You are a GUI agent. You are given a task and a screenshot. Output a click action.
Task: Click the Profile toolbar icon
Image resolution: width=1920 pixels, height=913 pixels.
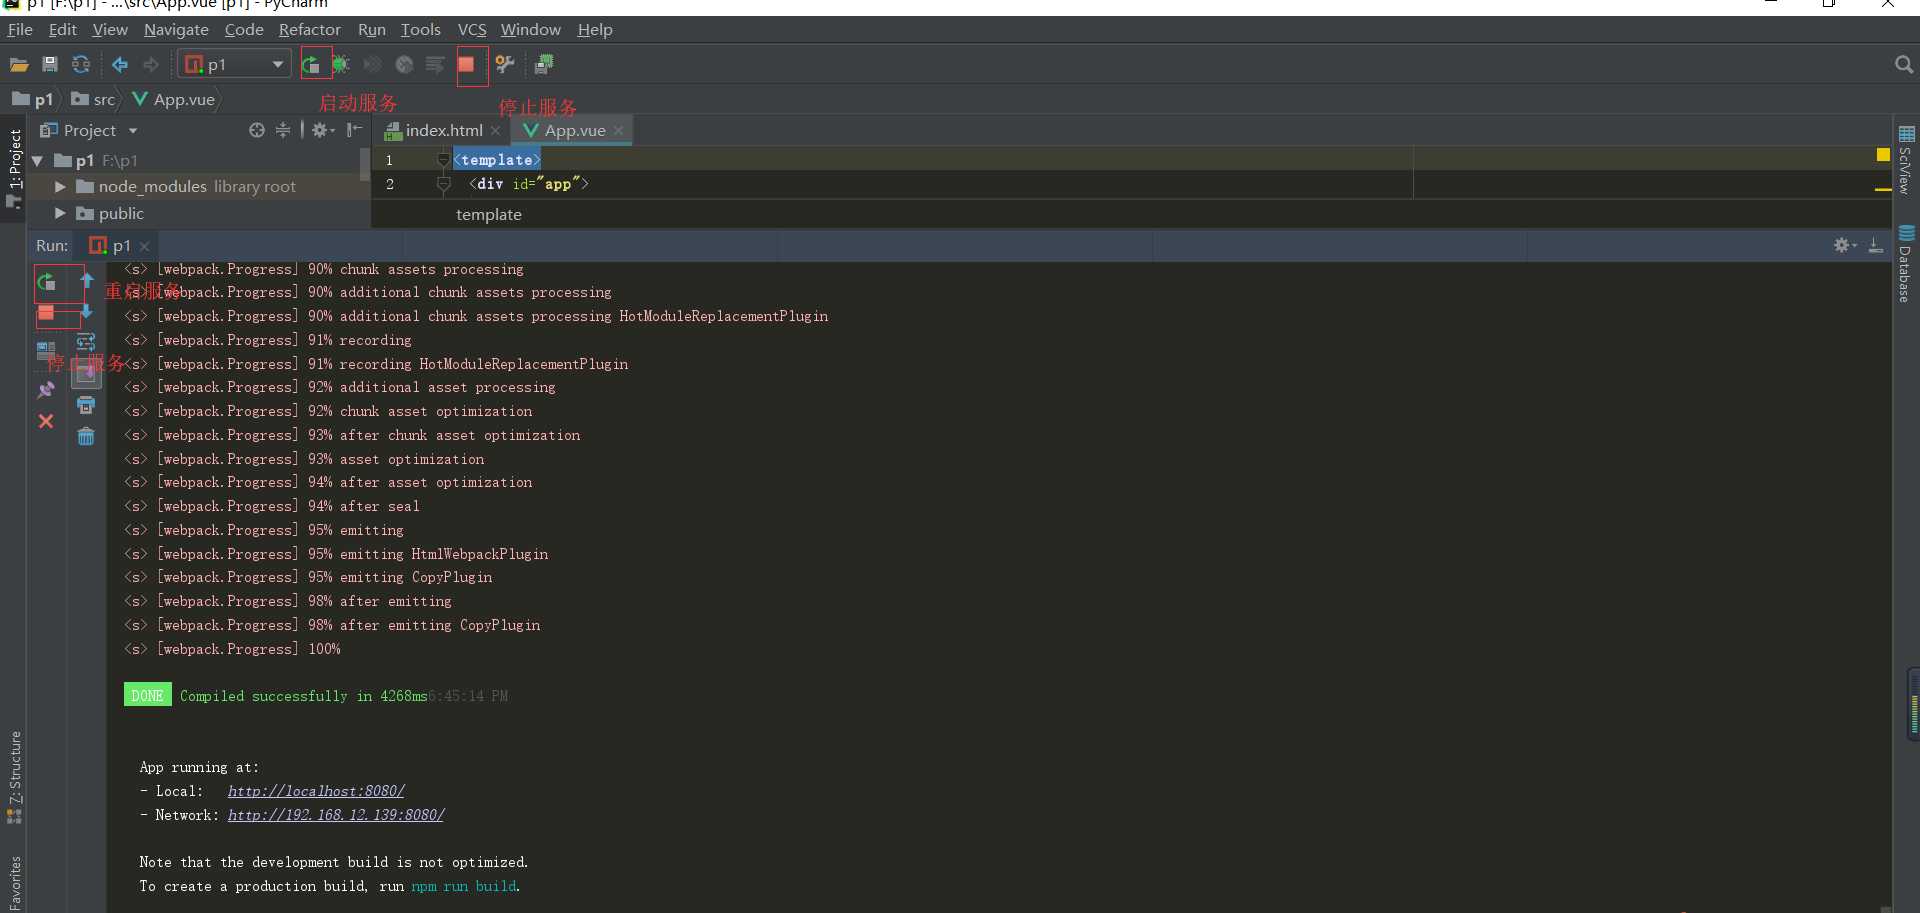pos(404,65)
